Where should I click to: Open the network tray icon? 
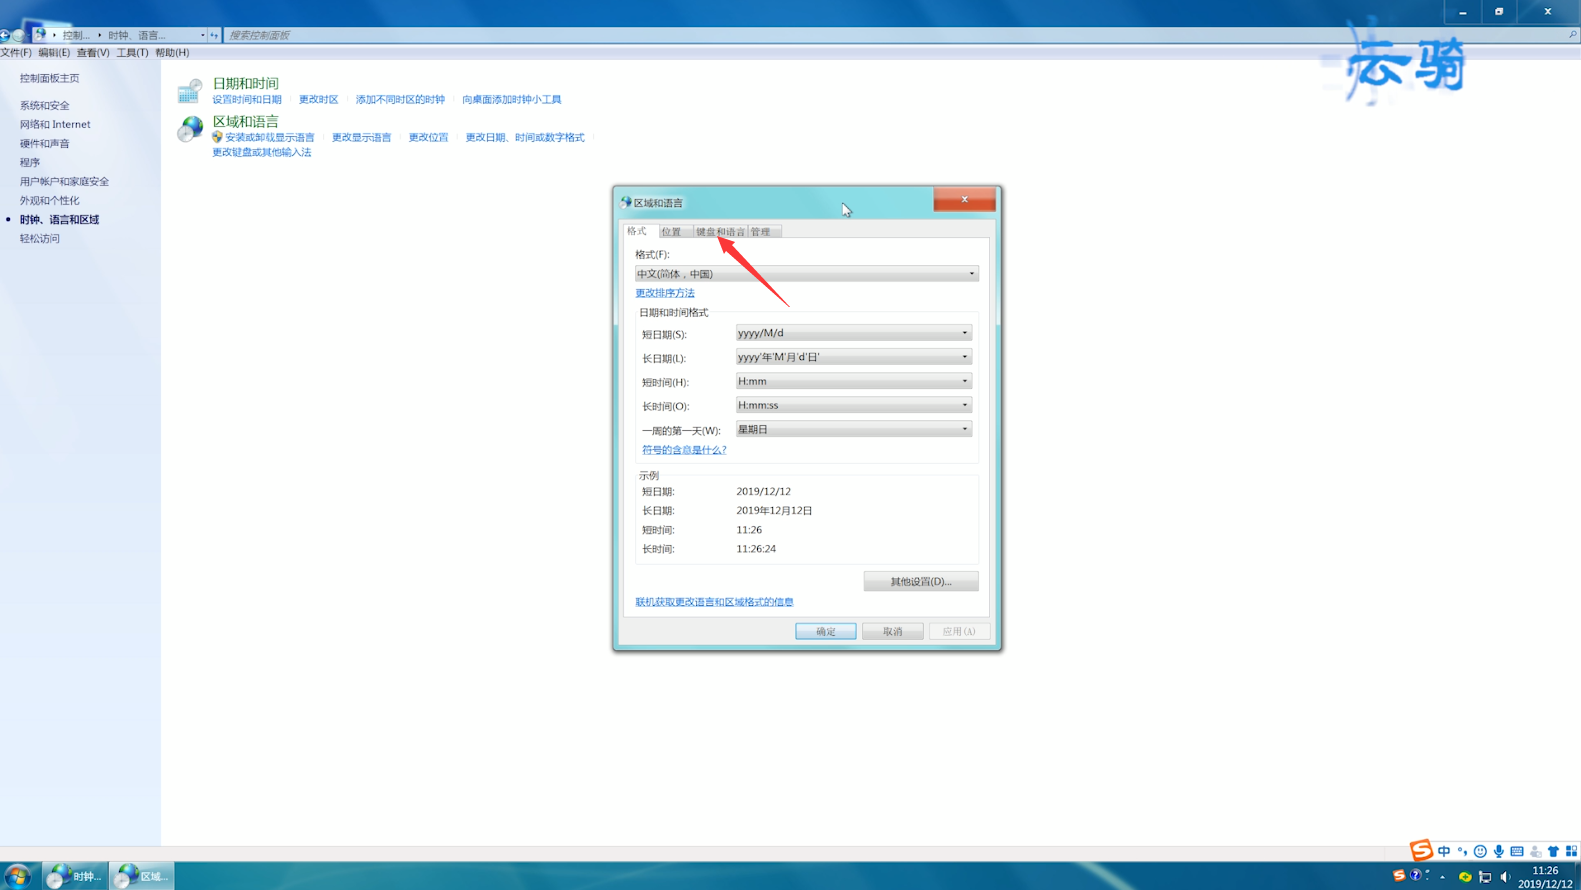click(x=1485, y=877)
